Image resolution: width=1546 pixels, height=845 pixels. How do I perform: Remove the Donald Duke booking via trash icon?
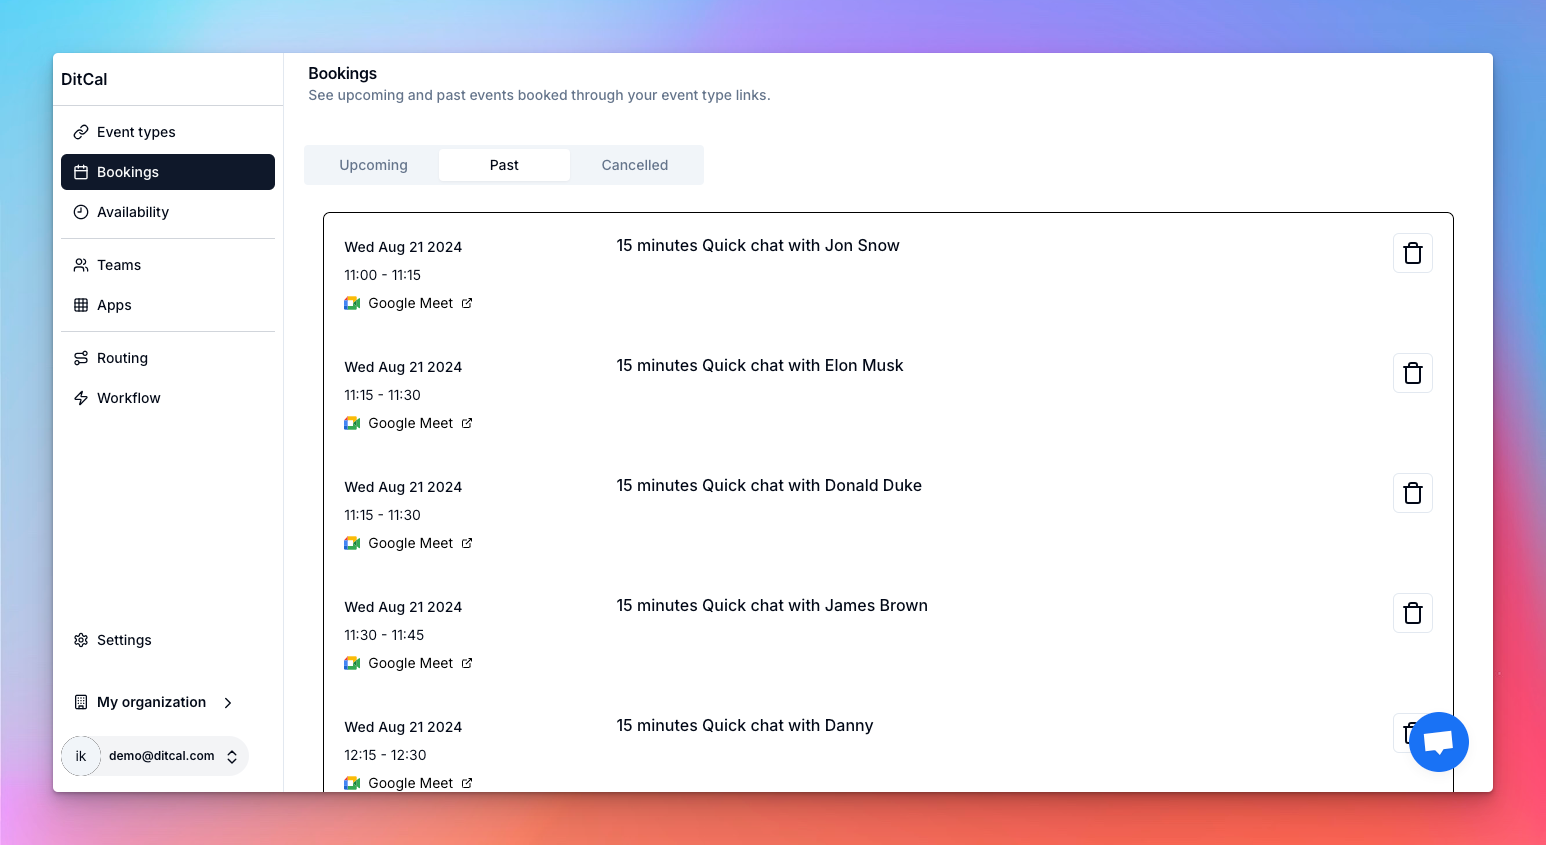(1412, 493)
